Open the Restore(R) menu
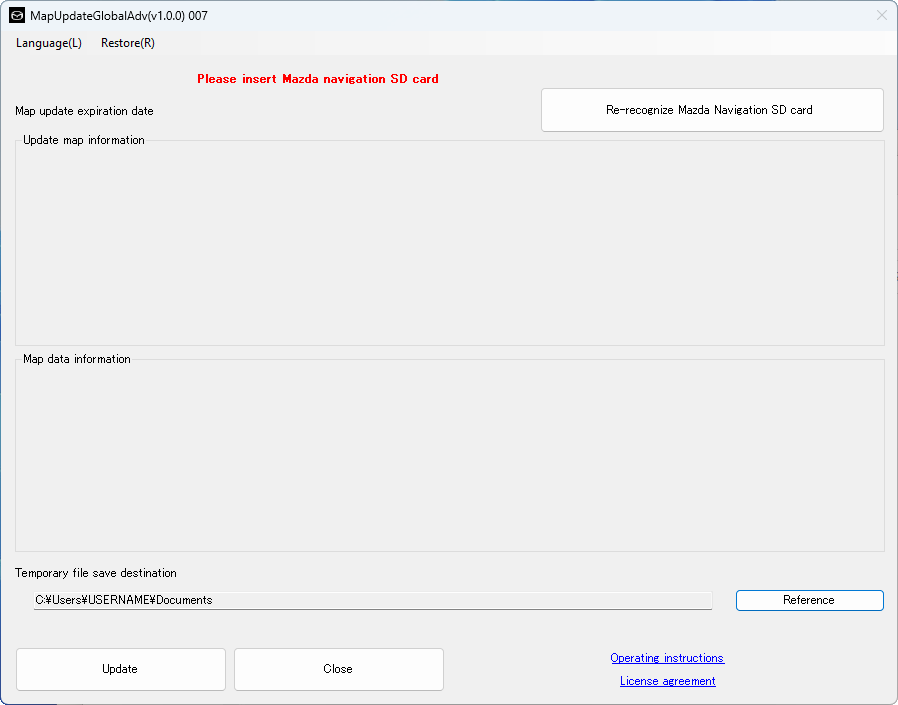 pos(127,43)
